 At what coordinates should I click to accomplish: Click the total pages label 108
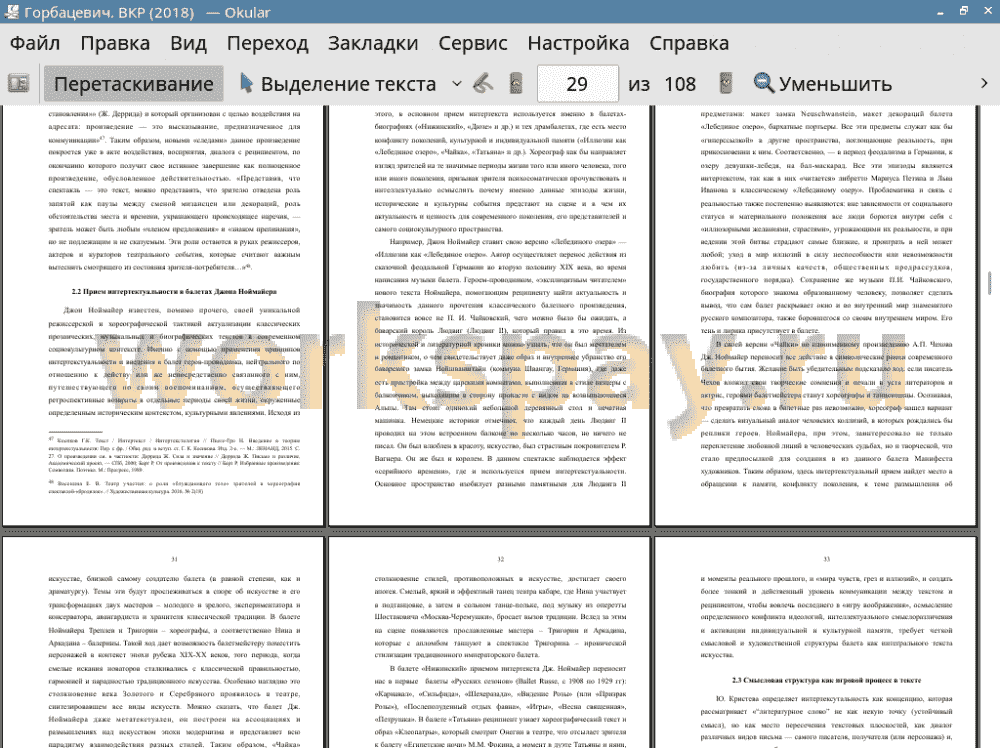tap(680, 84)
